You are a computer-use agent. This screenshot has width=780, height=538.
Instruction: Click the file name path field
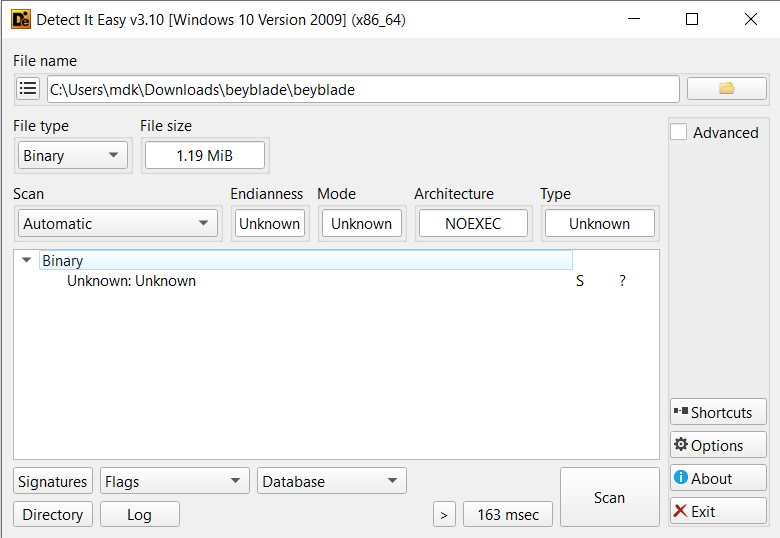point(362,89)
